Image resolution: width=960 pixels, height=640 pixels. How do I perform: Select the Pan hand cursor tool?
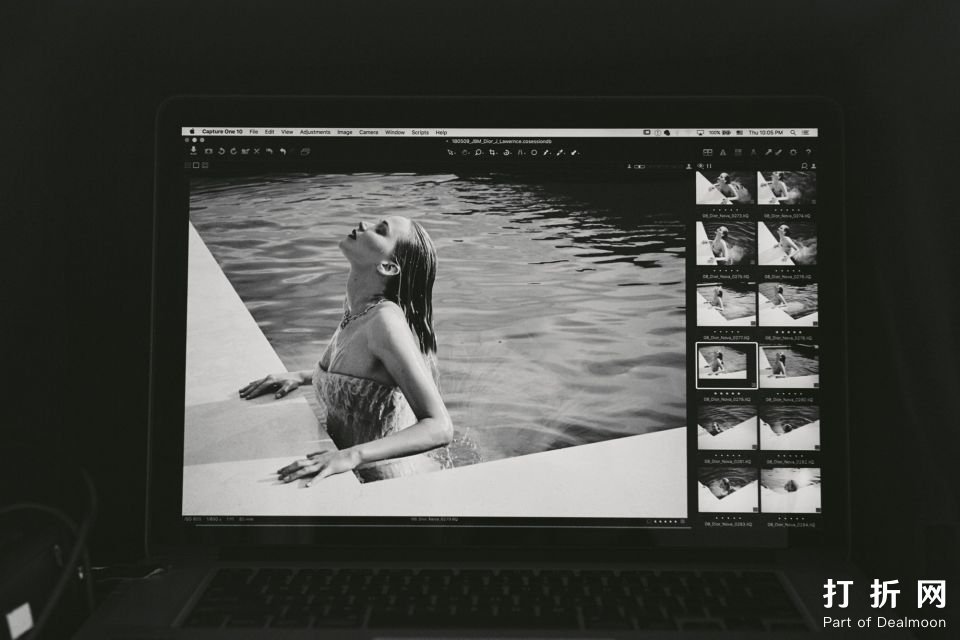pyautogui.click(x=465, y=153)
